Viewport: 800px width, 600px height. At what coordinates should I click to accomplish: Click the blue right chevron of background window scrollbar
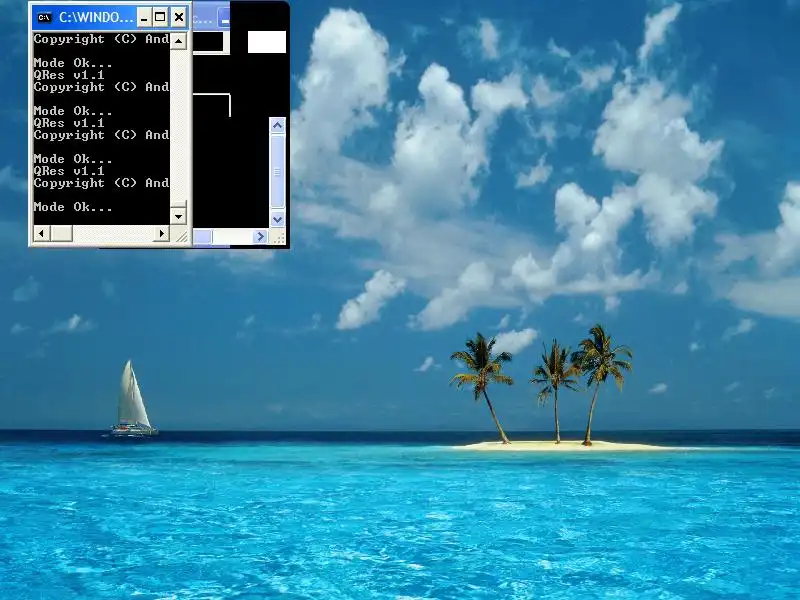(x=260, y=237)
